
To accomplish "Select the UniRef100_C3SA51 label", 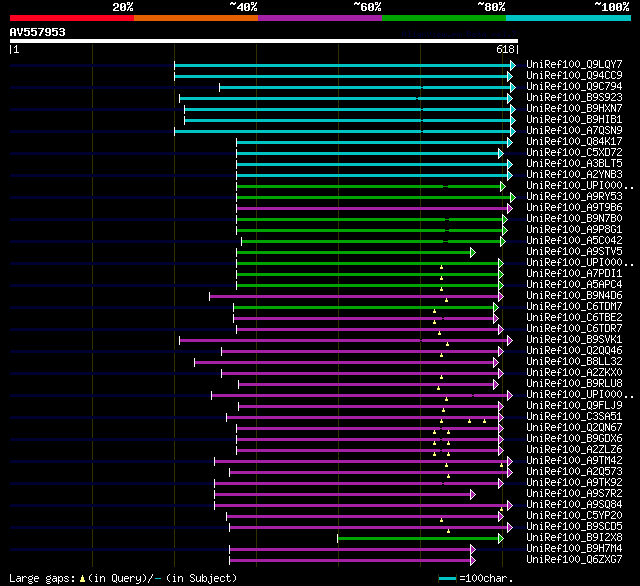I will pyautogui.click(x=574, y=417).
